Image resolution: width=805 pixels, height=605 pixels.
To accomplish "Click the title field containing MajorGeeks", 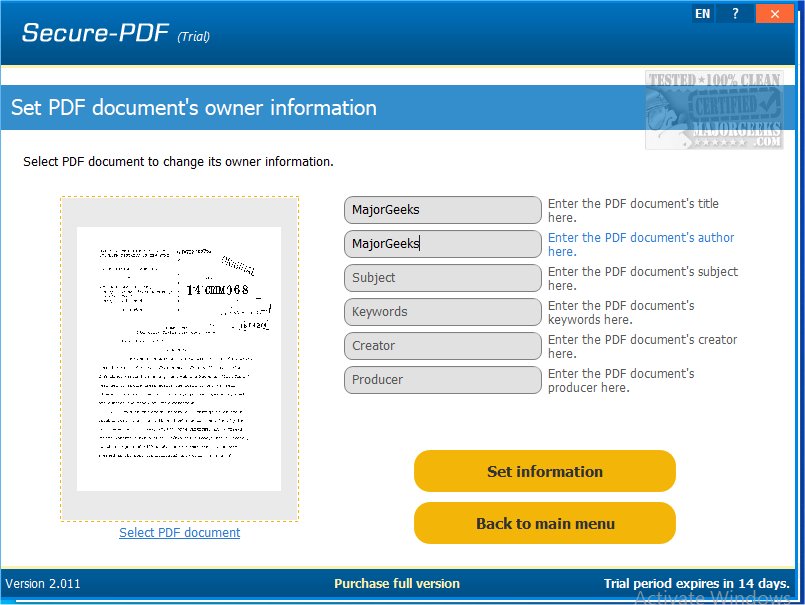I will point(443,210).
